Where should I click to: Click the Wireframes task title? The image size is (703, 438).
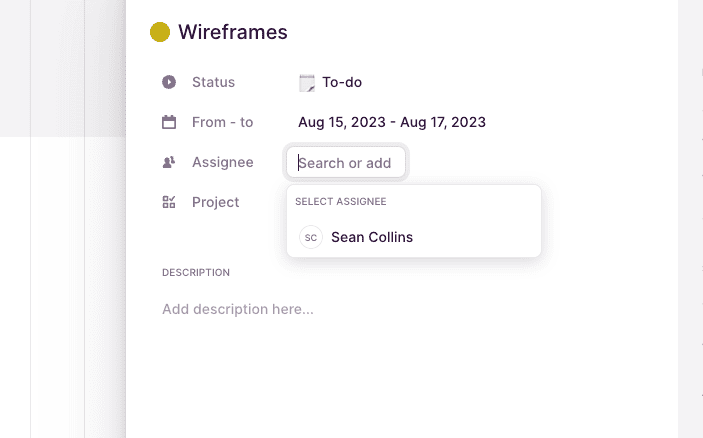233,32
